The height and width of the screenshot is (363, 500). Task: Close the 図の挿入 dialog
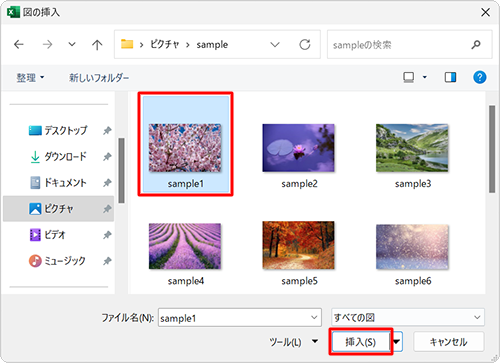485,12
